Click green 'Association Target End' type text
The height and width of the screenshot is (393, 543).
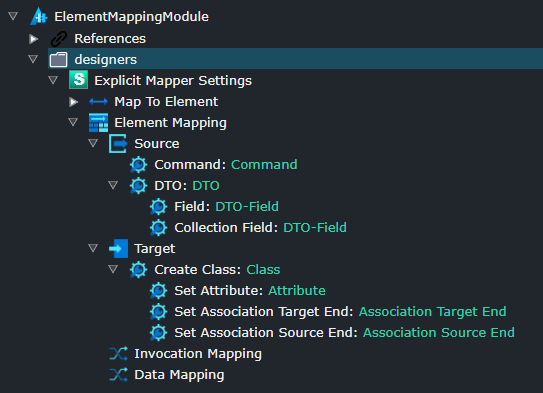click(x=433, y=312)
